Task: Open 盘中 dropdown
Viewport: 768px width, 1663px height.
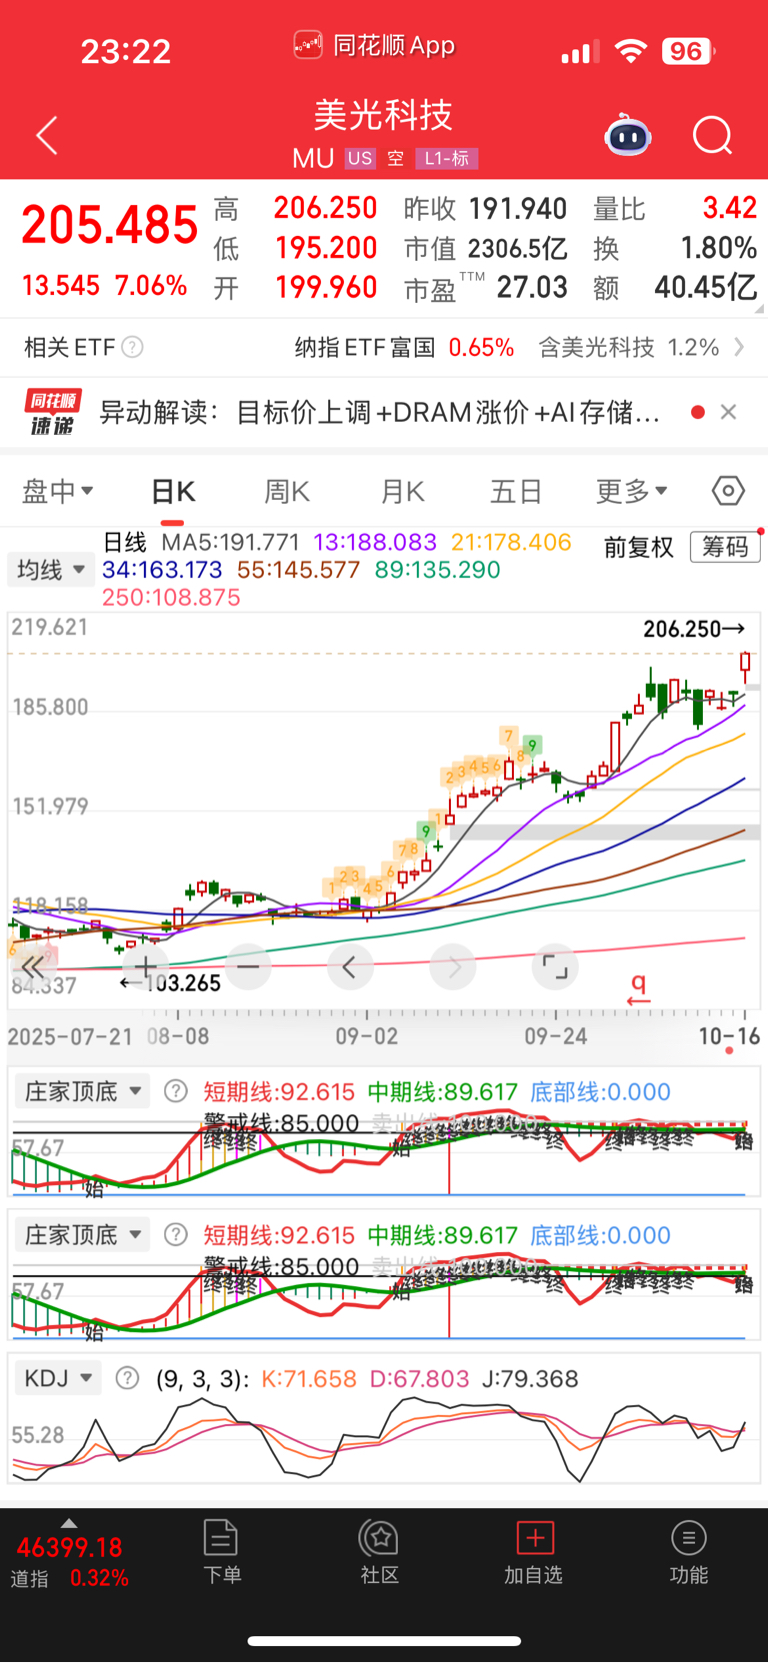Action: coord(57,491)
